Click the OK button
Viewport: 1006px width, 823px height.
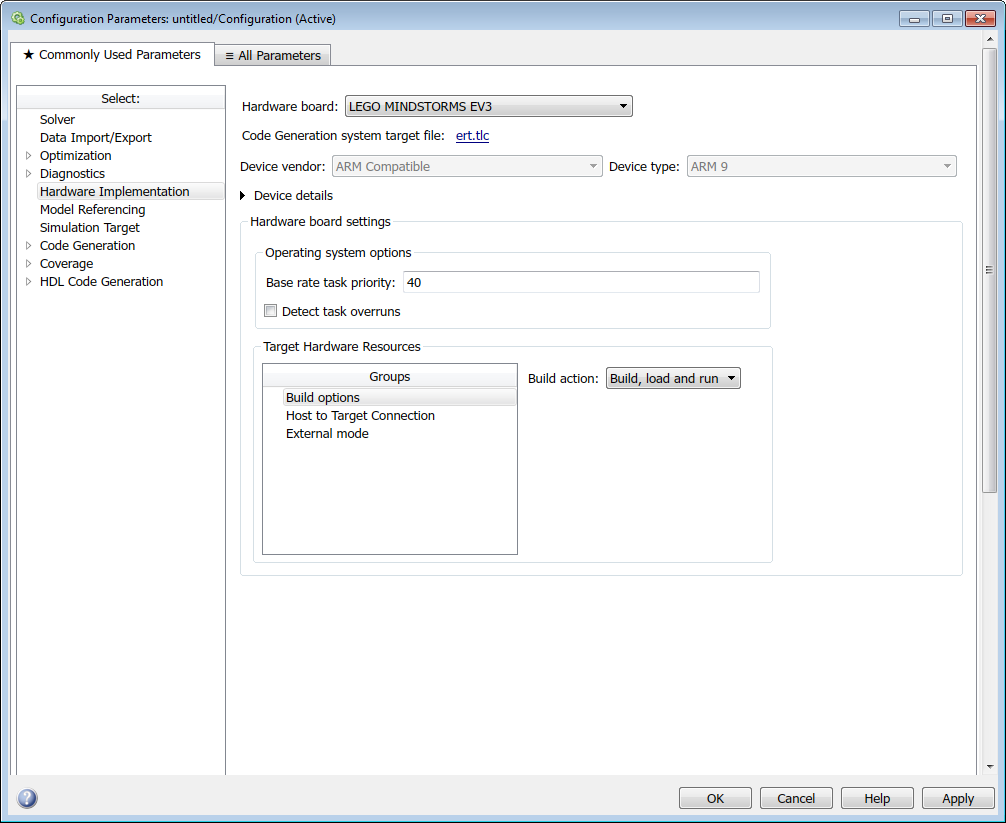(x=715, y=798)
